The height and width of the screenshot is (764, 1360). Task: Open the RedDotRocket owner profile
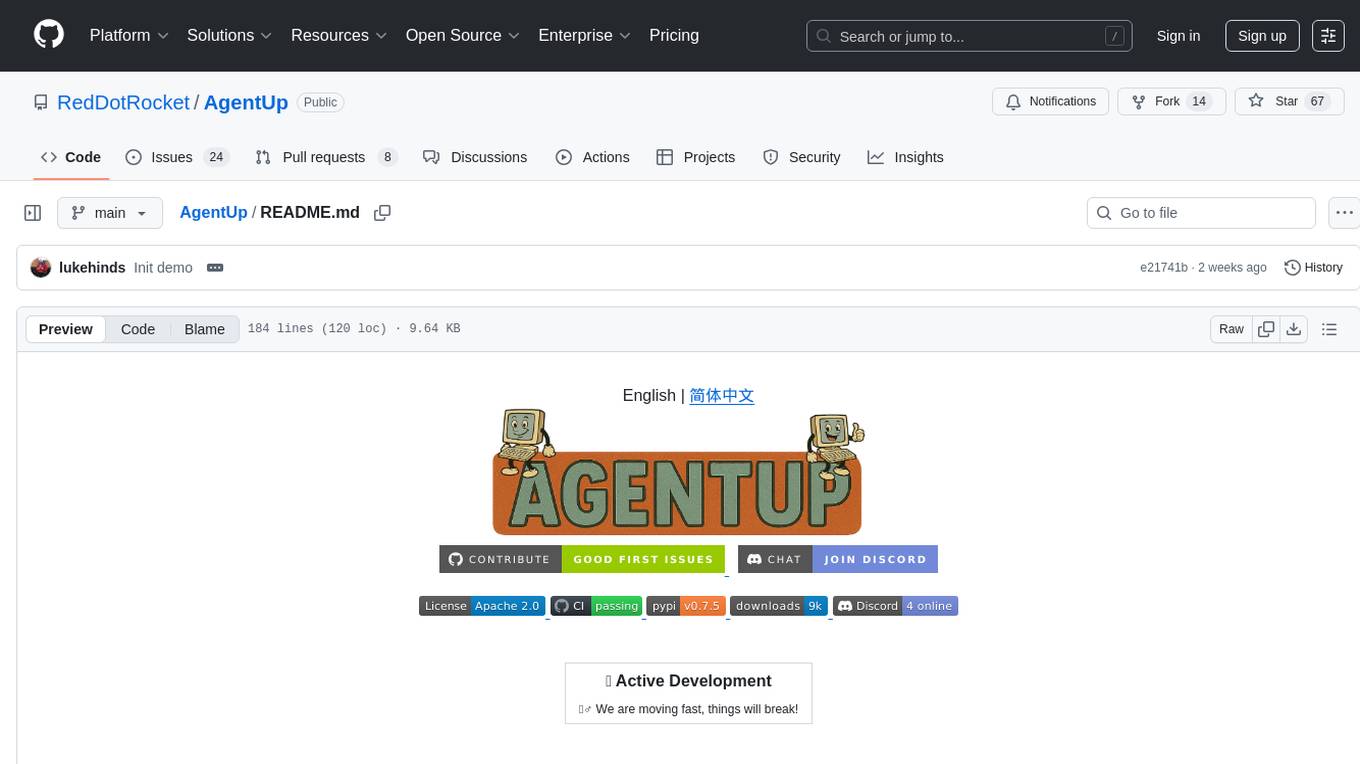pos(123,102)
